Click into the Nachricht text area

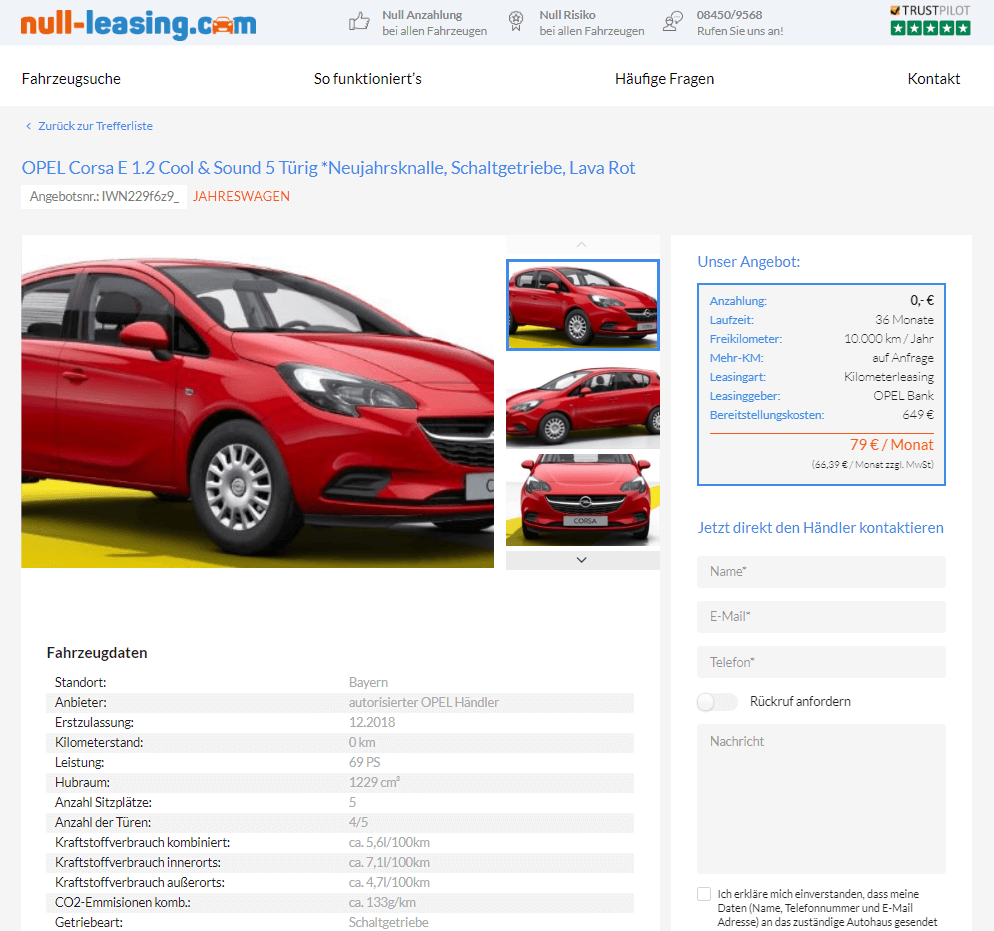[x=821, y=799]
